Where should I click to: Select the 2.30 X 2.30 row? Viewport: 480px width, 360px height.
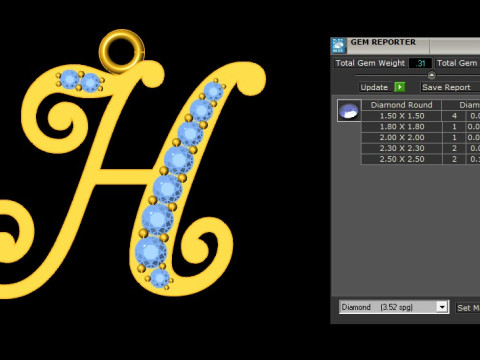point(421,148)
